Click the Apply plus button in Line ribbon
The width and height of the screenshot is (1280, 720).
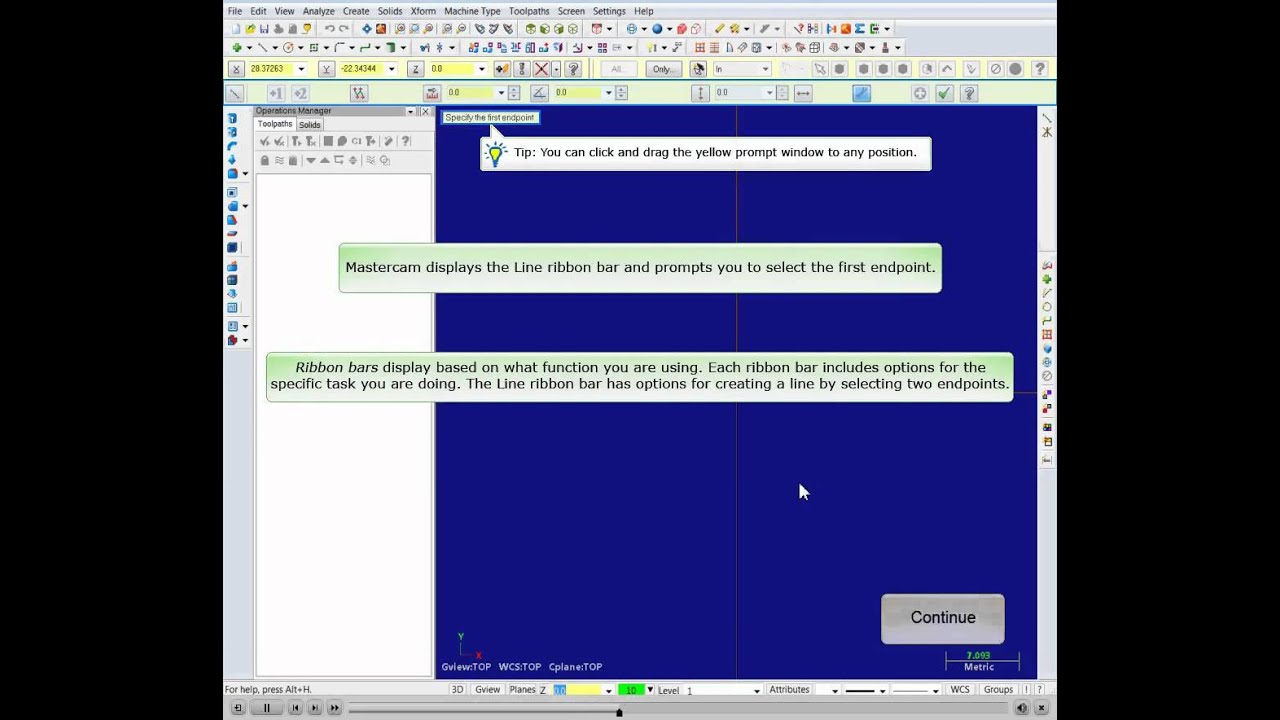pos(920,93)
